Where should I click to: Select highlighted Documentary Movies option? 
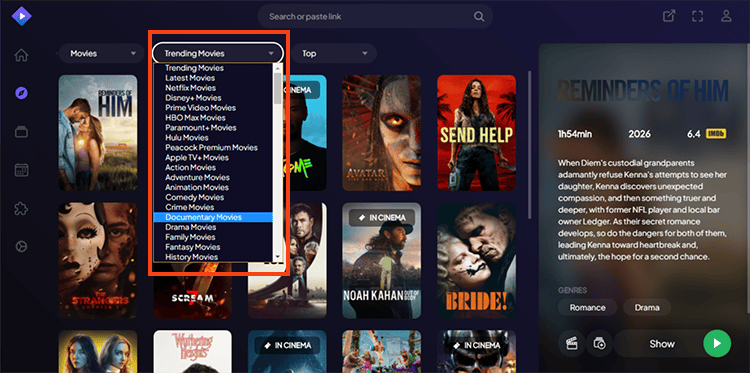point(213,217)
